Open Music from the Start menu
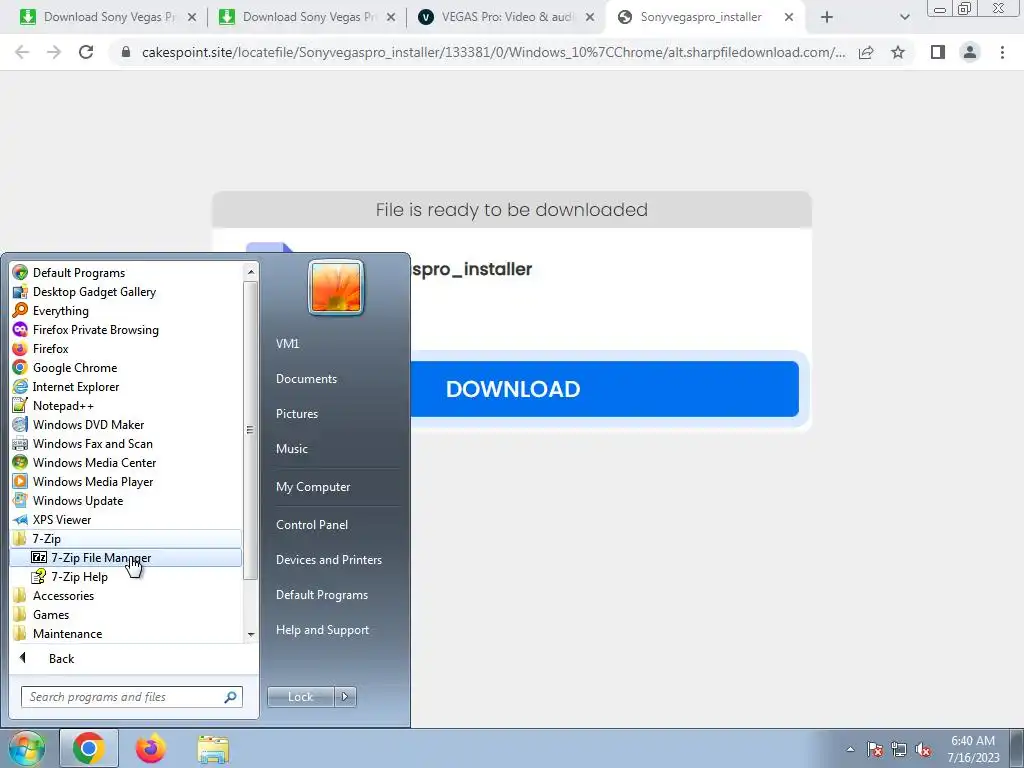This screenshot has height=768, width=1024. (291, 449)
